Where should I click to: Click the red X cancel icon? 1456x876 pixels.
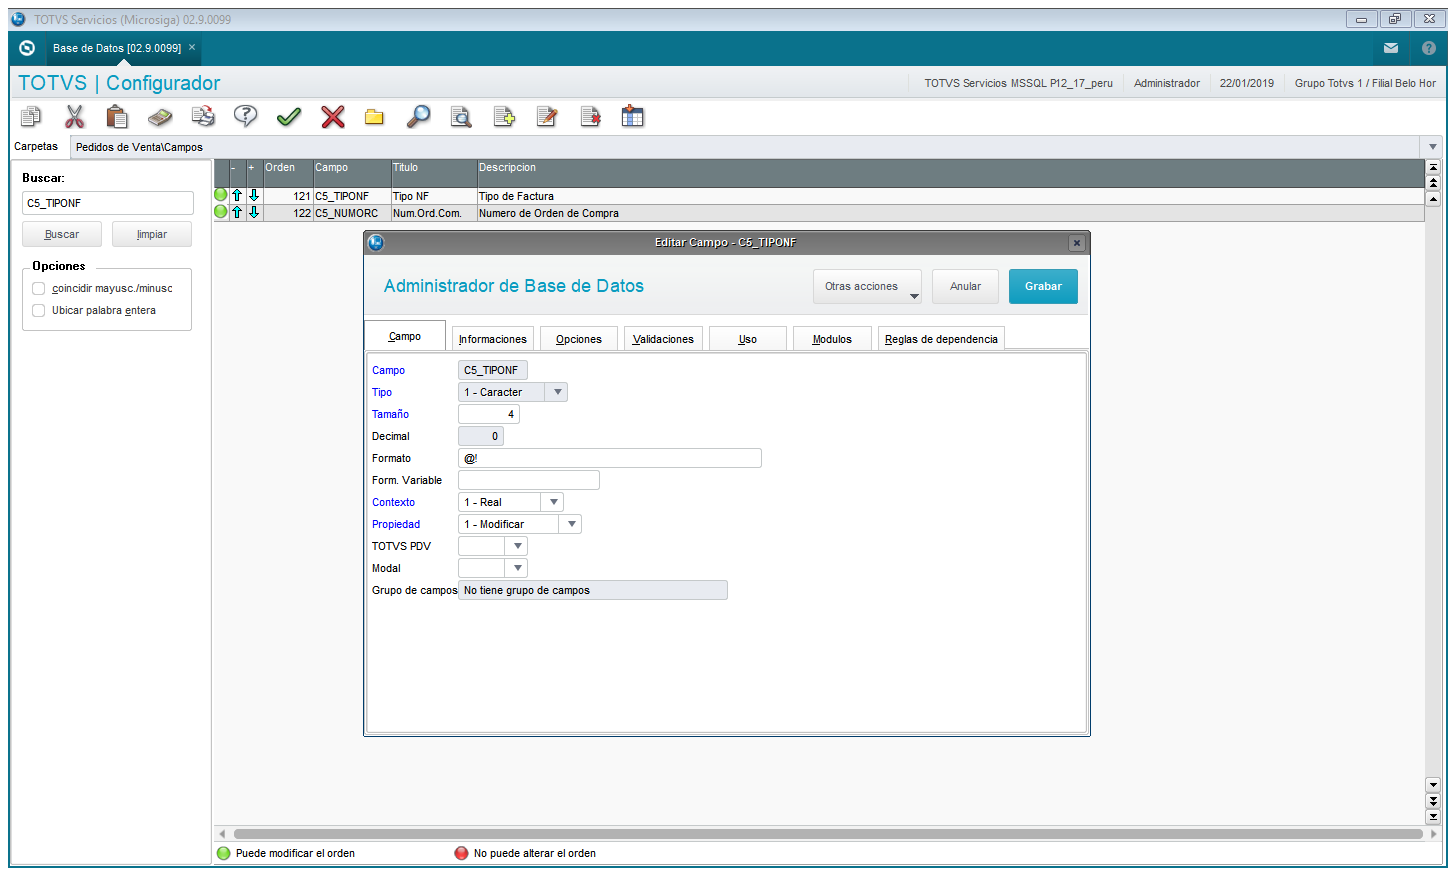333,117
